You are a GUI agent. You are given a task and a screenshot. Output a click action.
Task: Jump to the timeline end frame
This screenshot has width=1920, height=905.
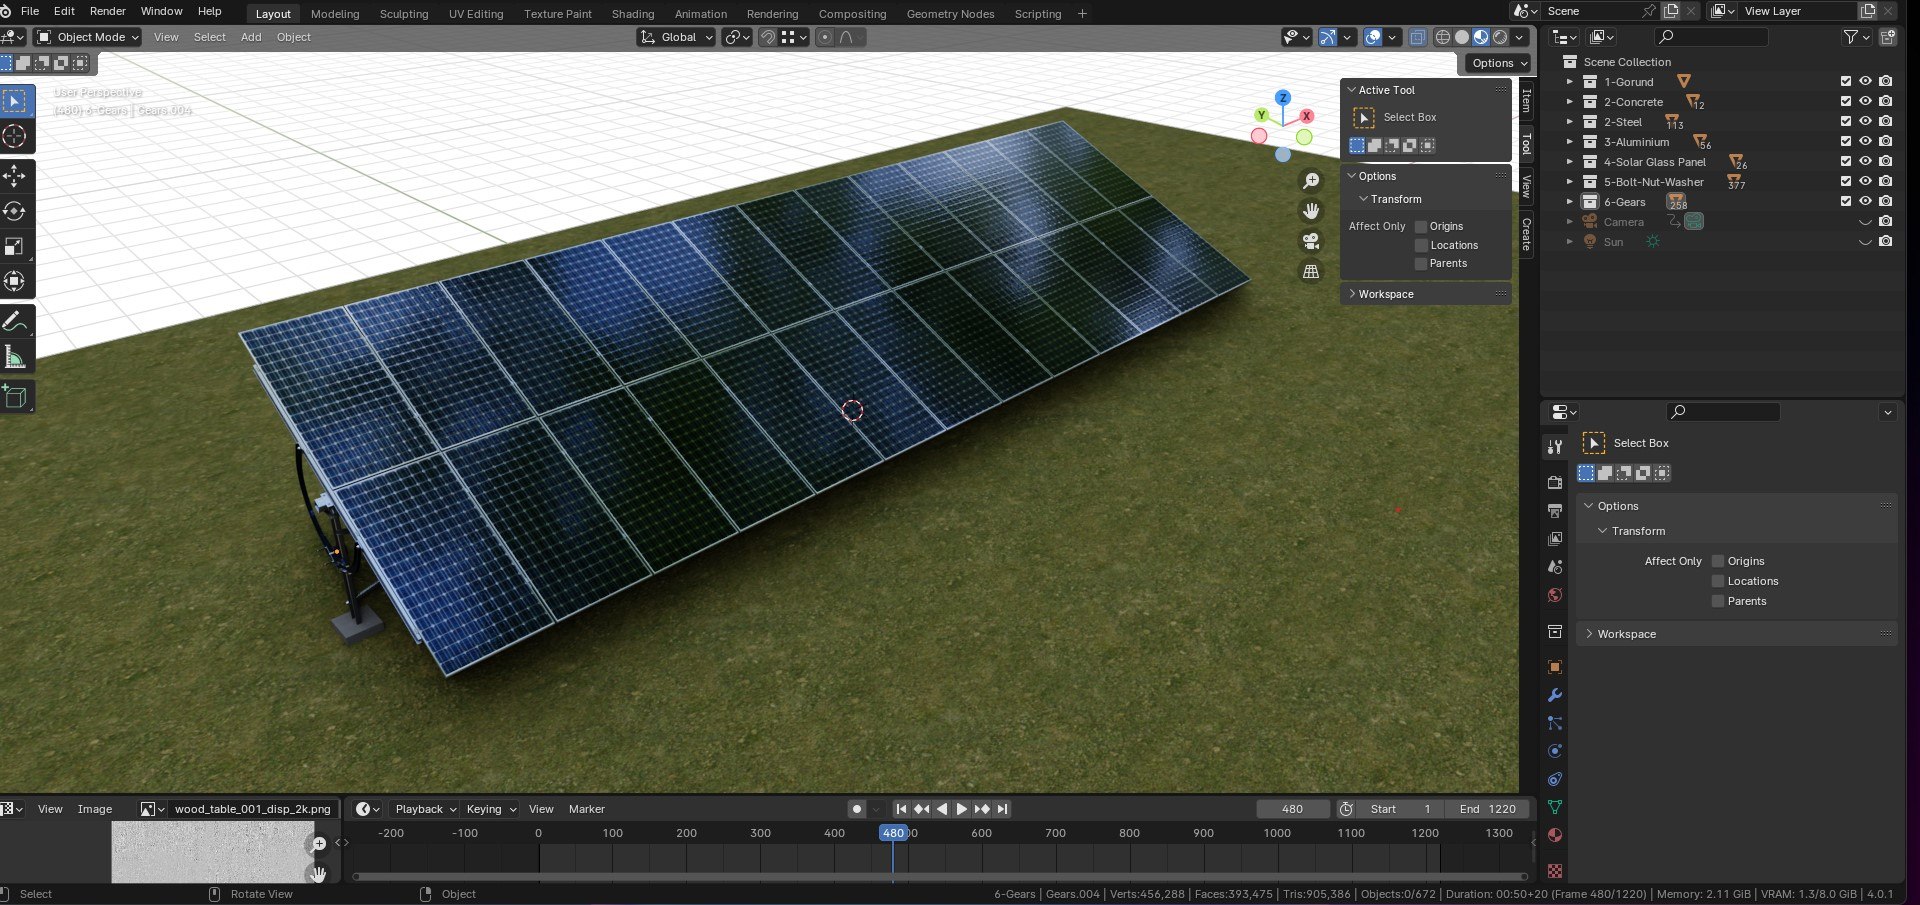pyautogui.click(x=1003, y=809)
